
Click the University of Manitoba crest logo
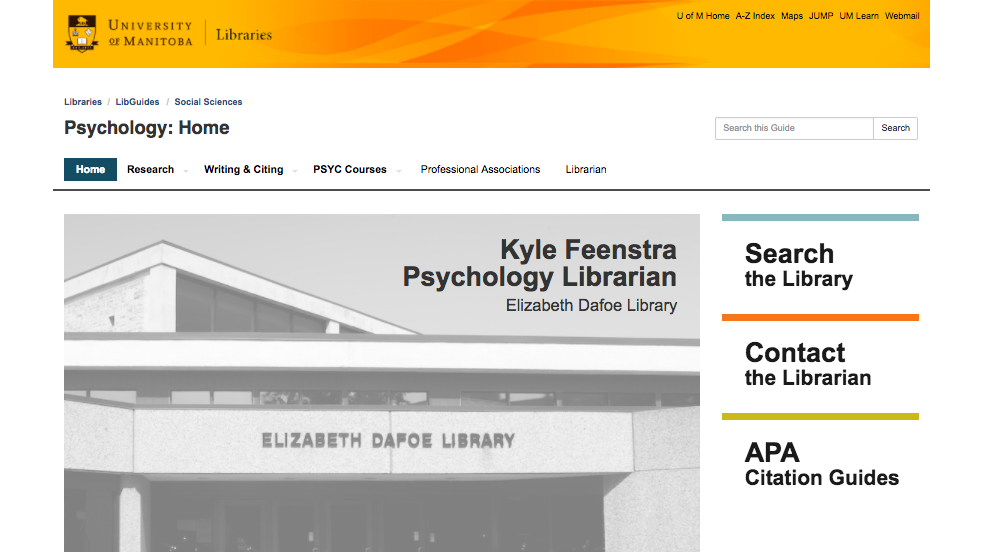coord(82,33)
